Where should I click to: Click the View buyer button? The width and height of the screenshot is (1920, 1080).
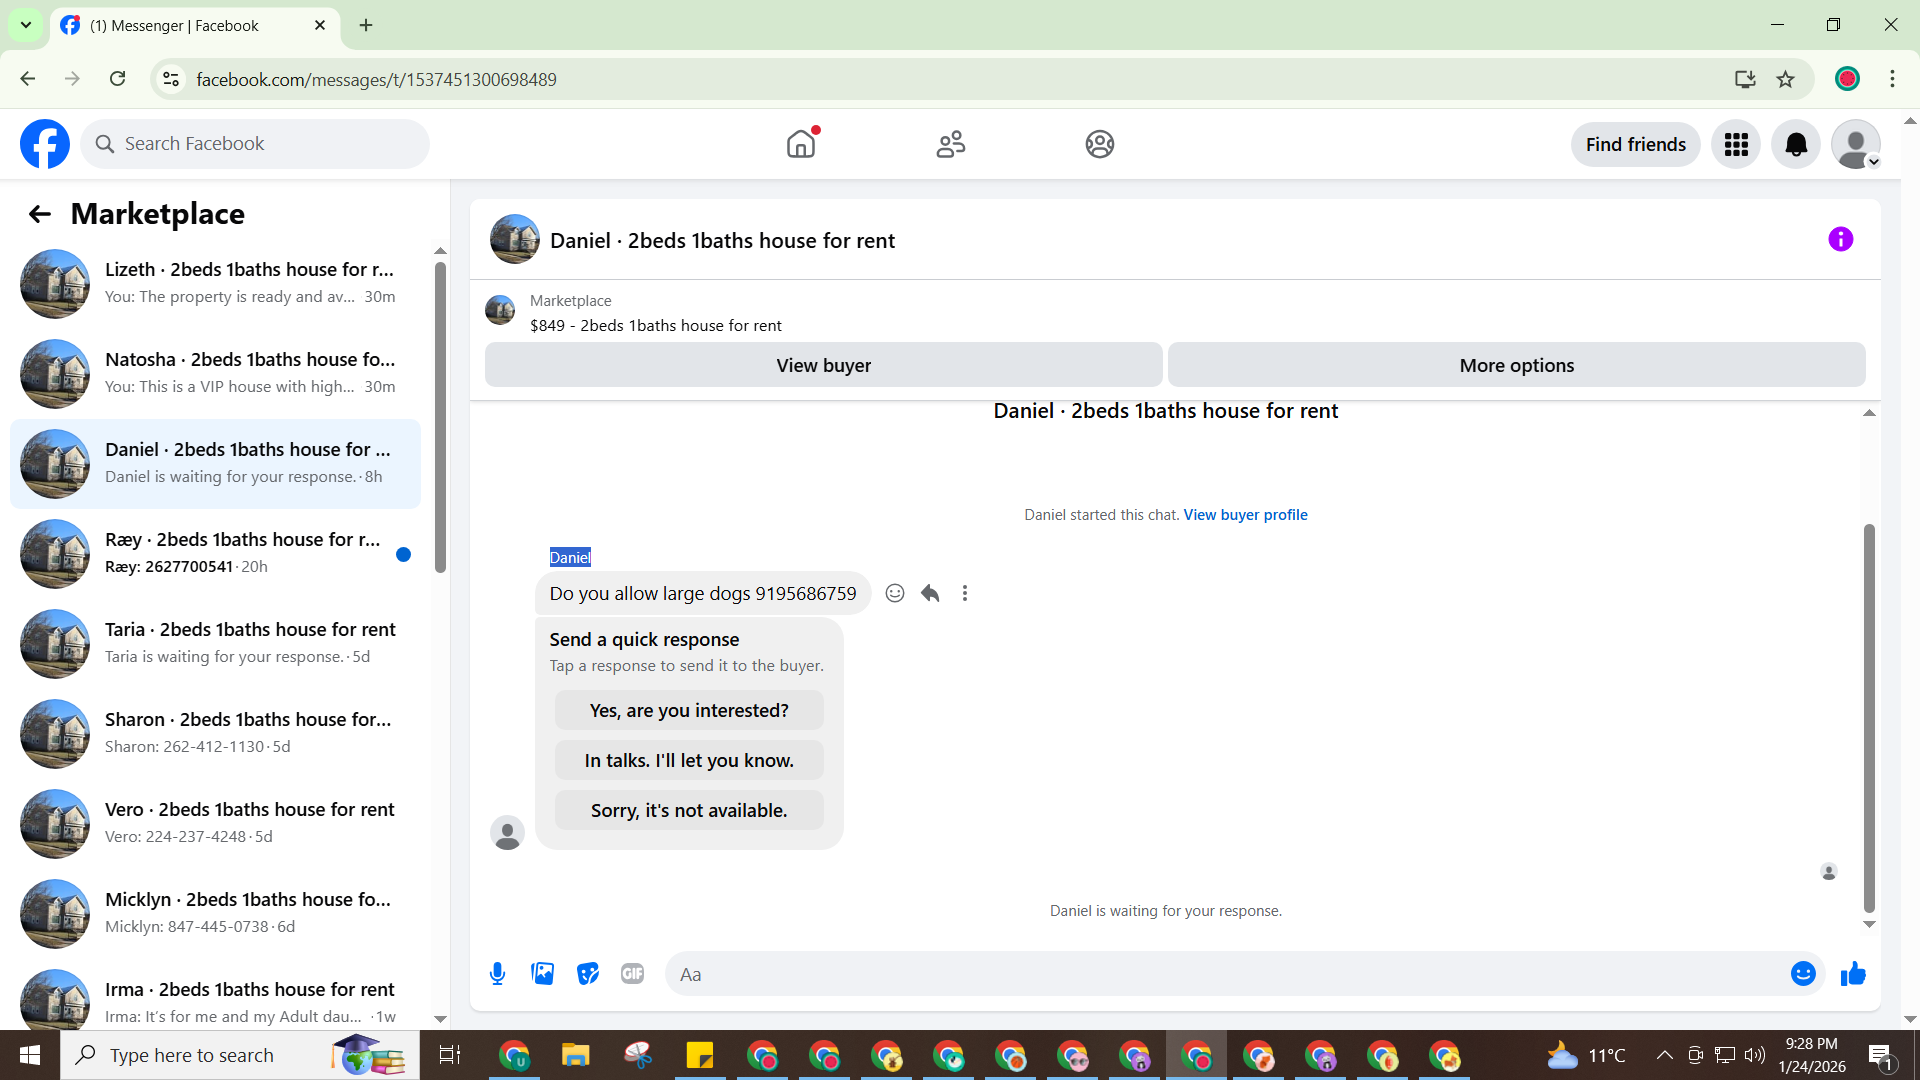[x=823, y=365]
